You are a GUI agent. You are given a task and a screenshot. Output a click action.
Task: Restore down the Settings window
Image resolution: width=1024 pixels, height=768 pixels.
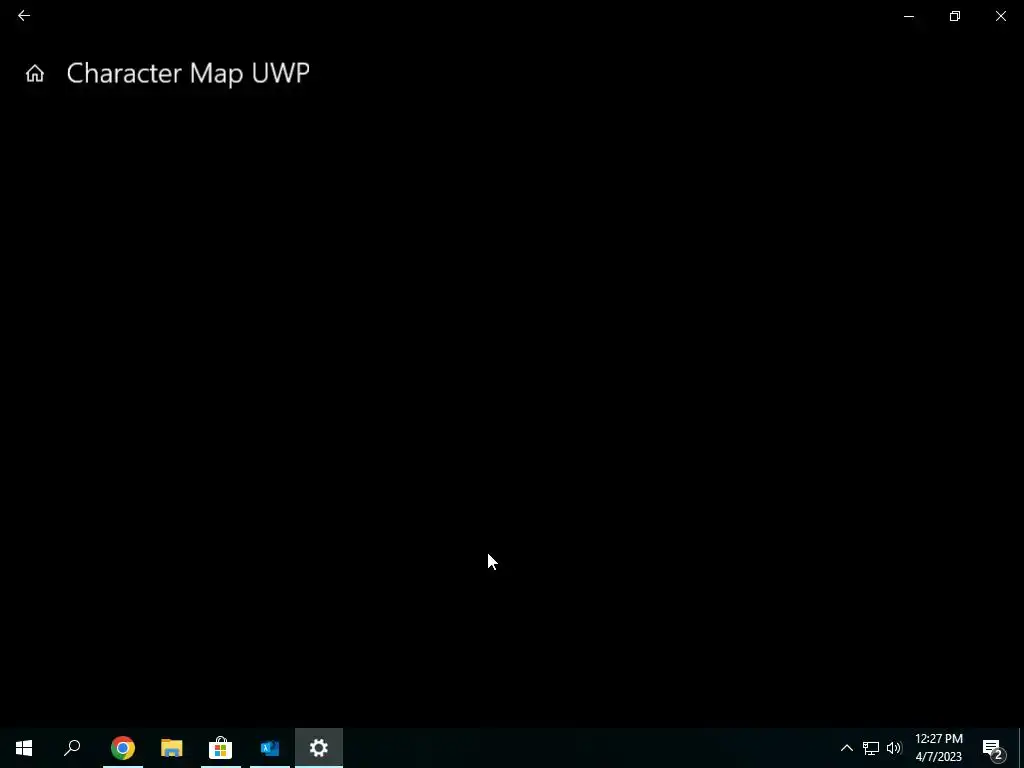coord(955,16)
